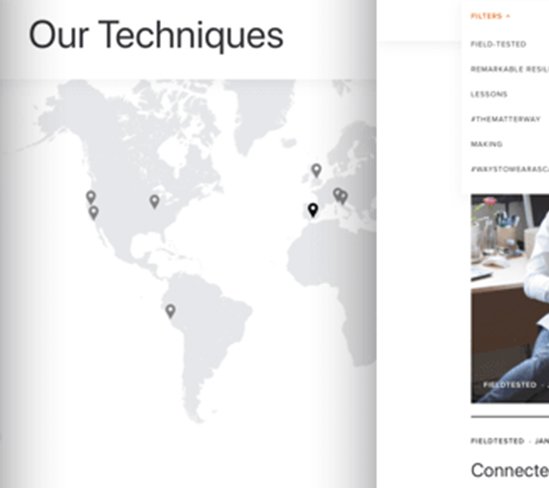Screen dimensions: 549x488
Task: Open the office desk article photo
Action: click(x=510, y=299)
